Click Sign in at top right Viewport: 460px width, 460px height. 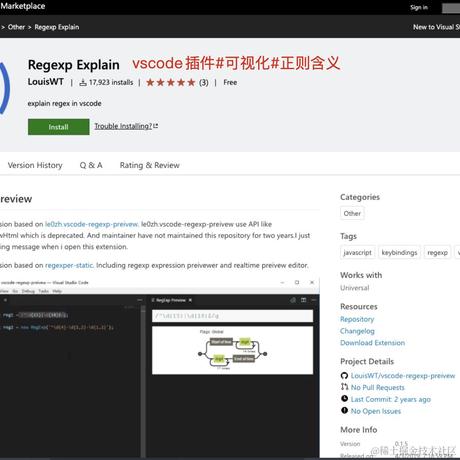click(419, 7)
